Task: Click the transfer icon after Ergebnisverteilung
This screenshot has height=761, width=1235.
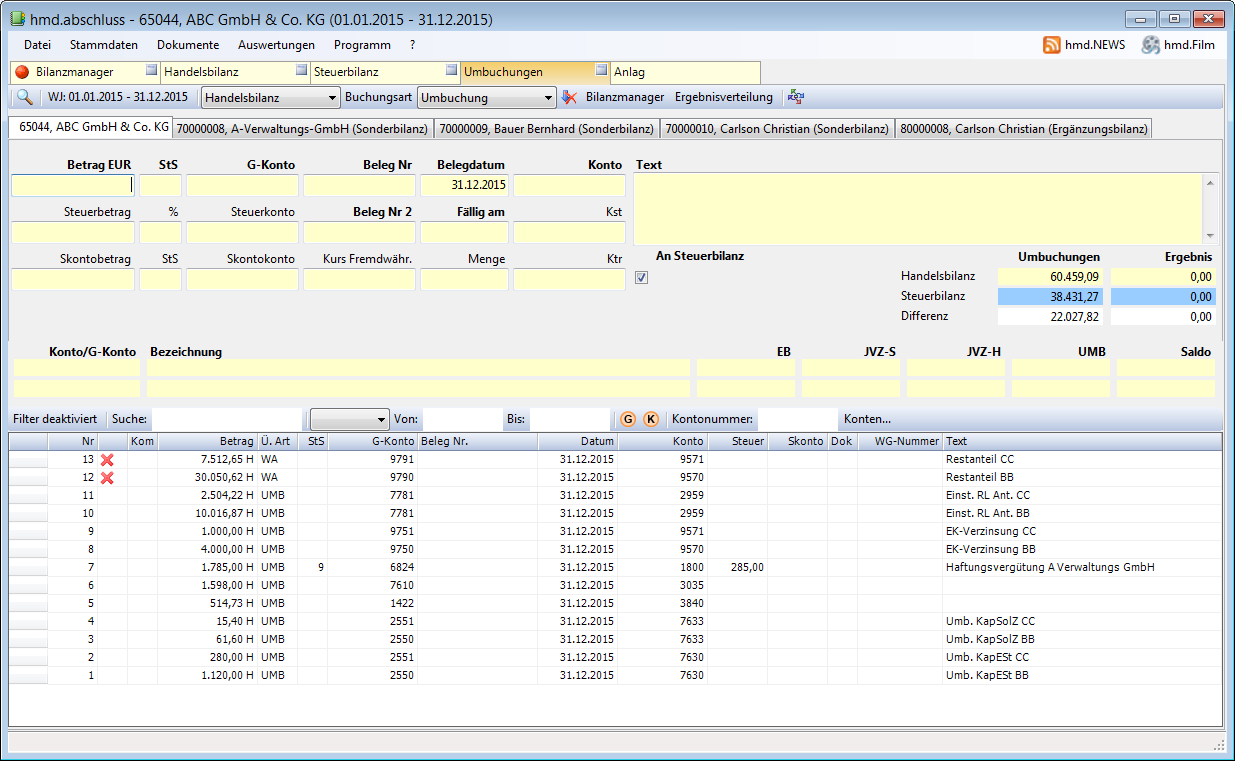Action: point(796,98)
